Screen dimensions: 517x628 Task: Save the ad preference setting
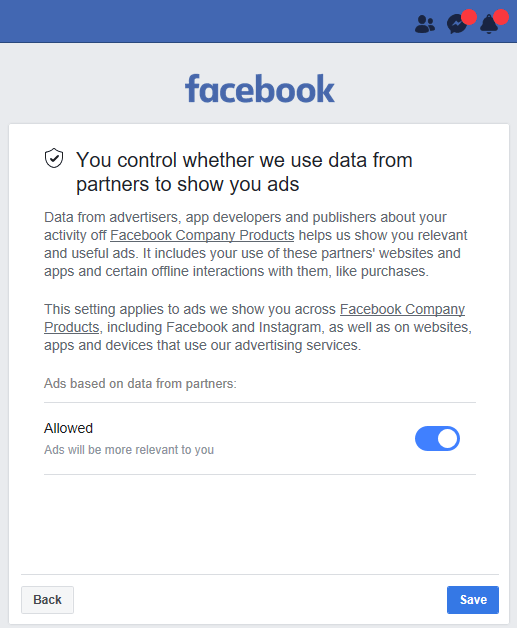pos(473,600)
